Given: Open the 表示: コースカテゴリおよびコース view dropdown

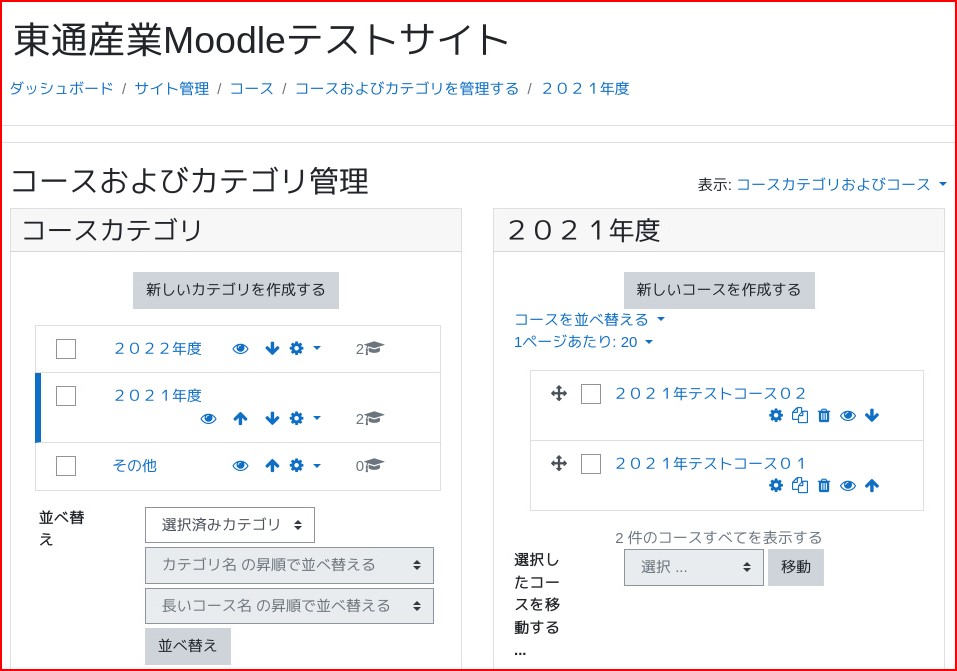Looking at the screenshot, I should click(x=841, y=184).
